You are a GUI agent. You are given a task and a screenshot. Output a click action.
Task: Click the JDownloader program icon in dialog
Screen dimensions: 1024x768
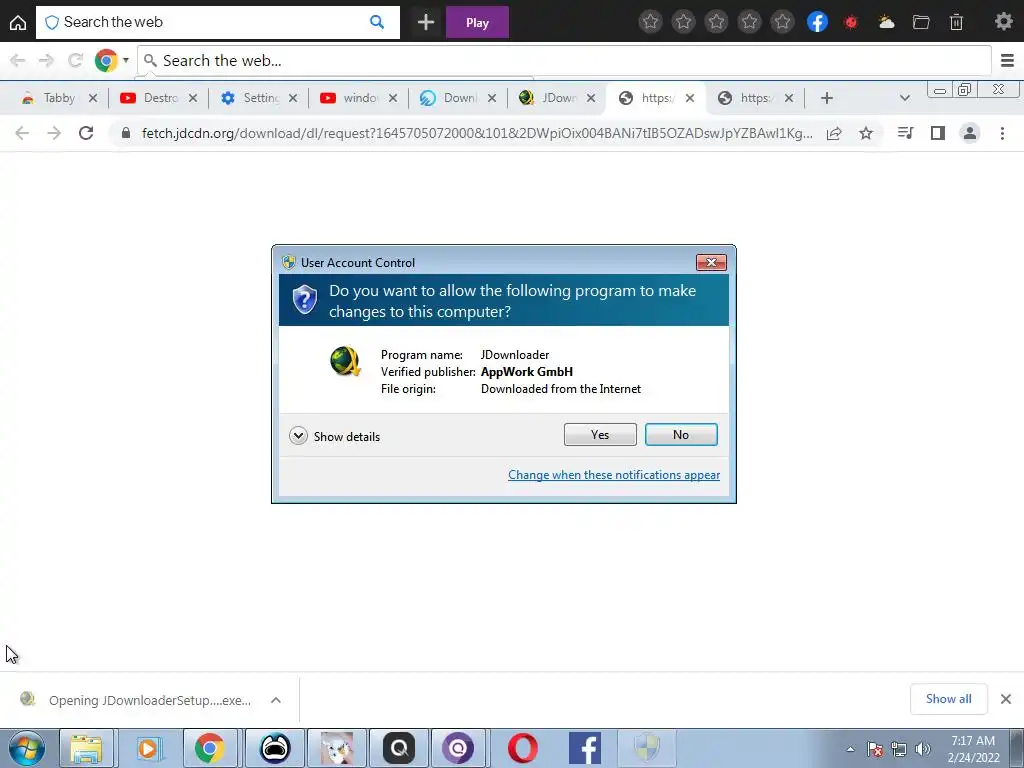click(345, 361)
